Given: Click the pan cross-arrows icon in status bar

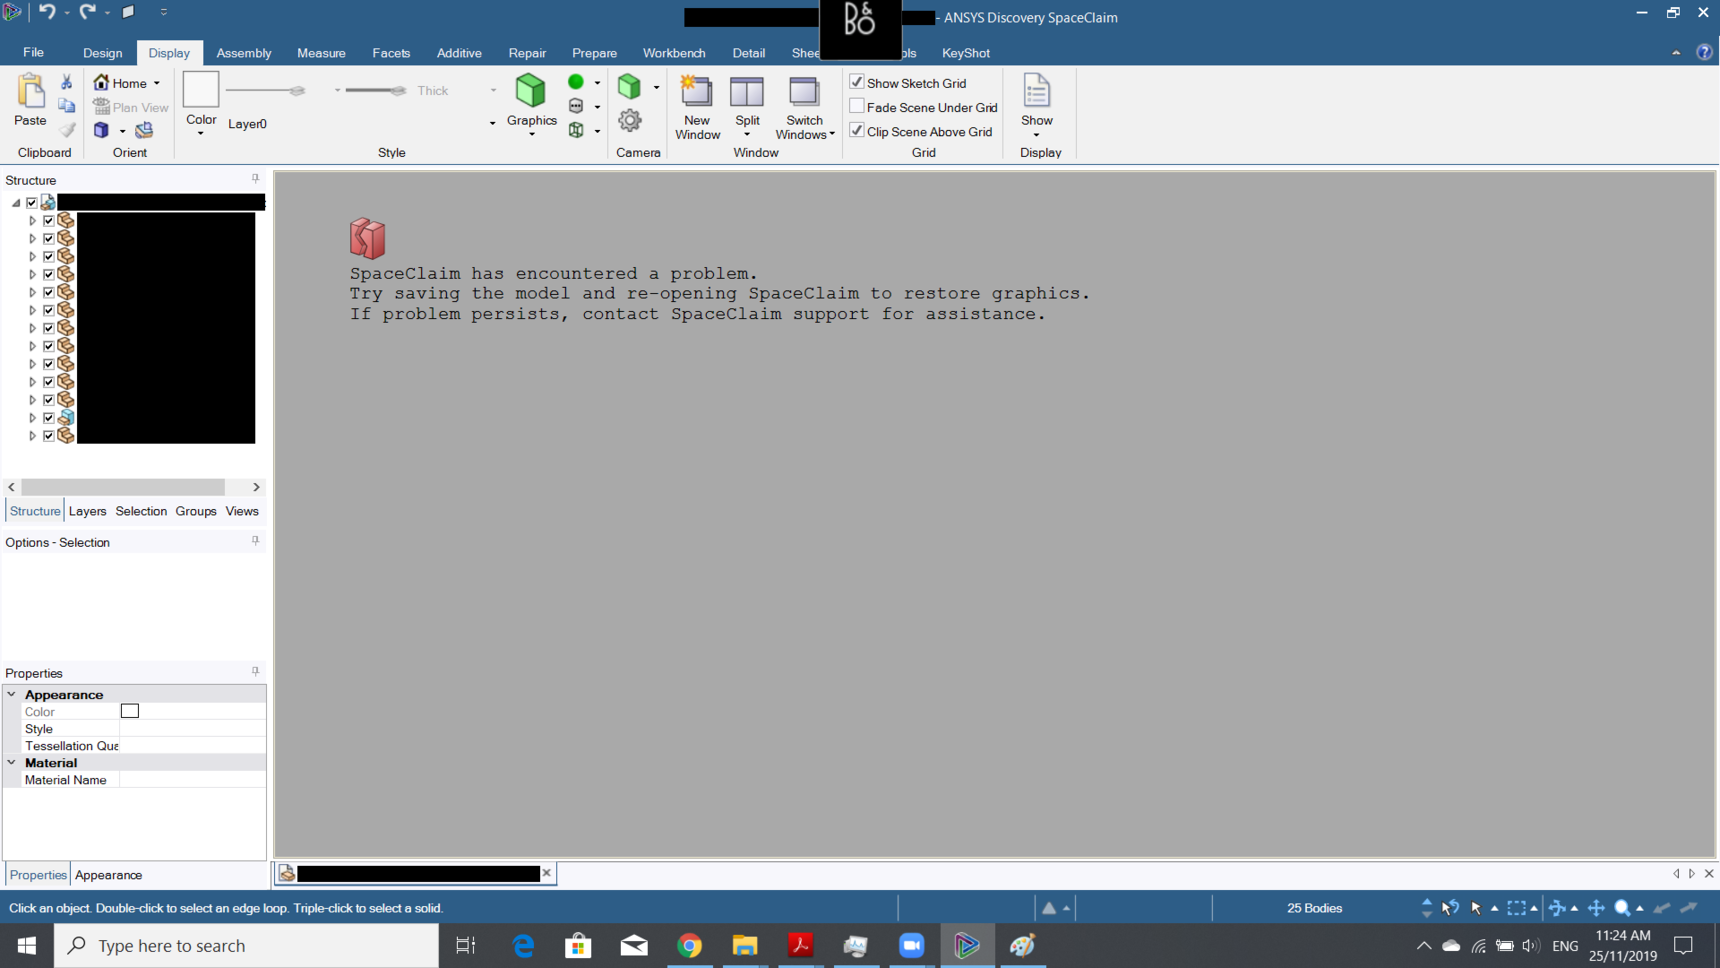Looking at the screenshot, I should [1596, 908].
